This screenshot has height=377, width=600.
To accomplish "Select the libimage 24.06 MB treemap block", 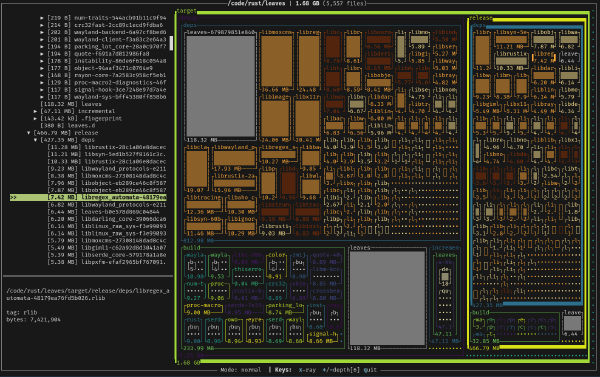I will (275, 118).
